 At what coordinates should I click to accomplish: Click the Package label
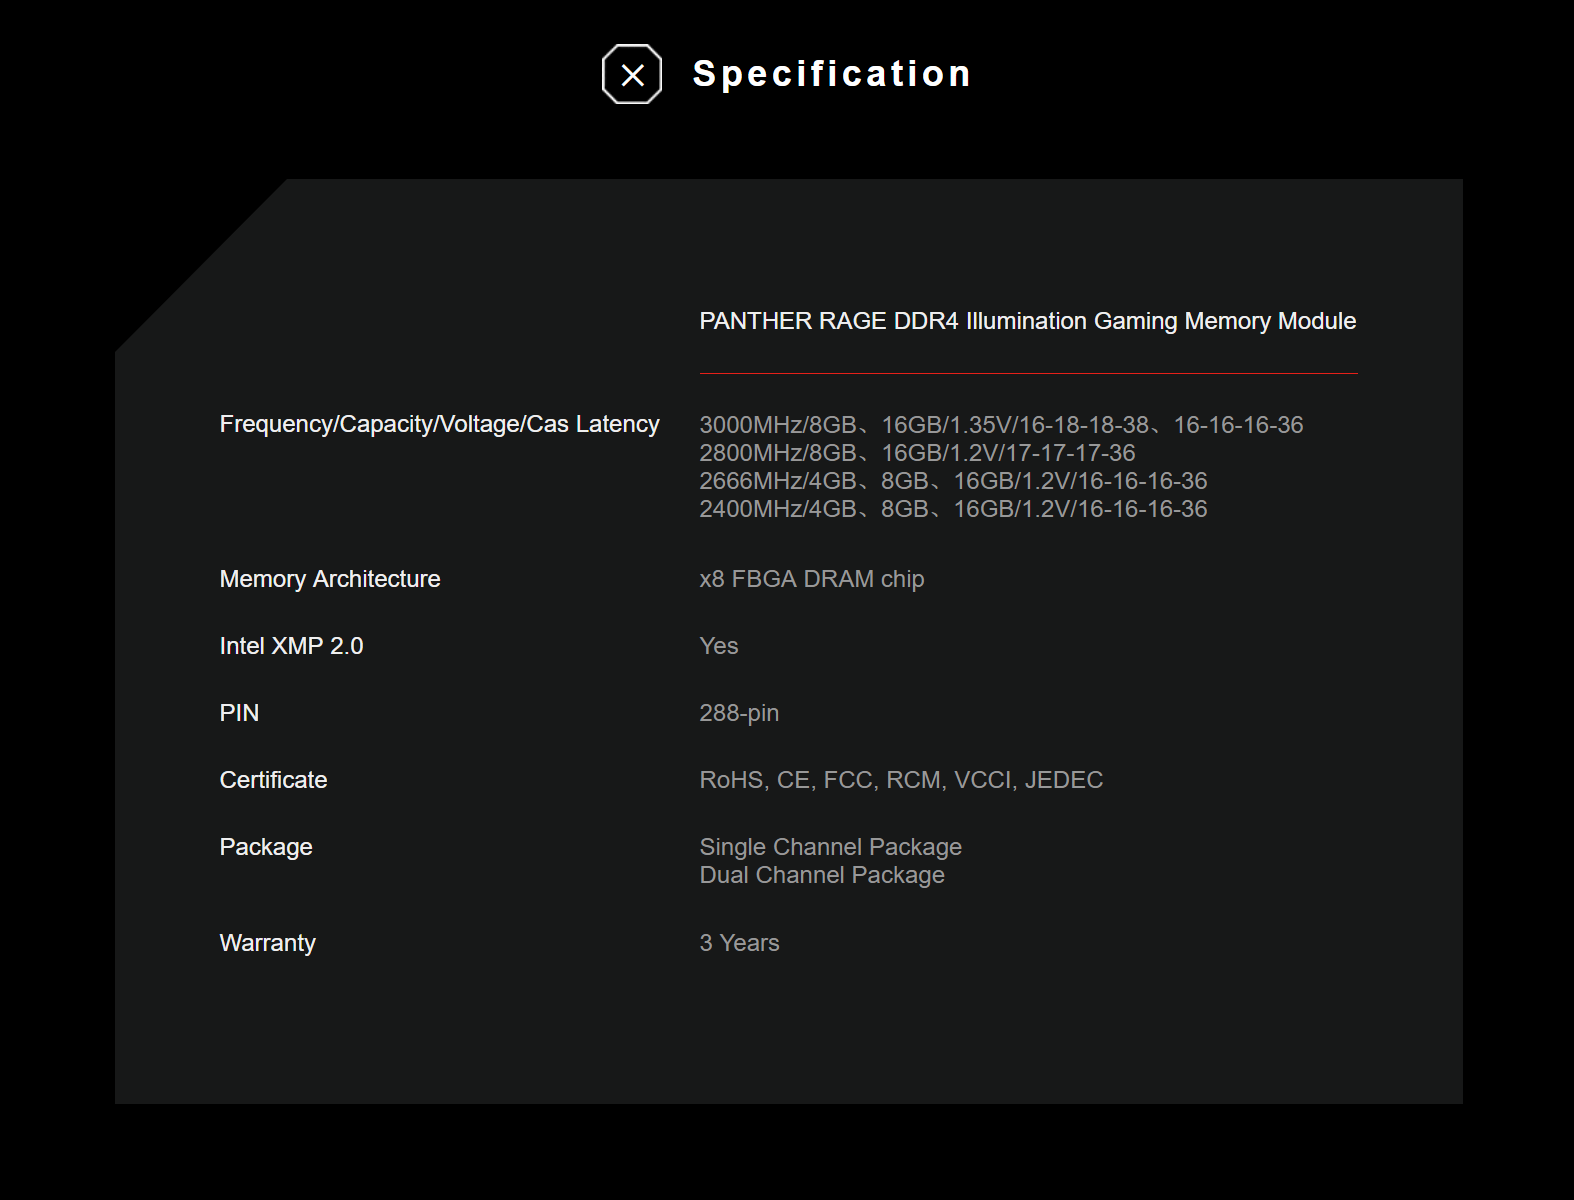pos(266,847)
